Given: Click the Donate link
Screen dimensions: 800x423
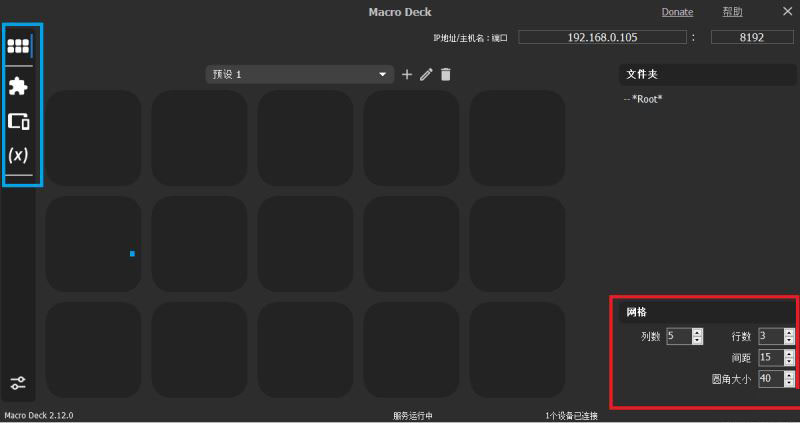Looking at the screenshot, I should pyautogui.click(x=677, y=12).
